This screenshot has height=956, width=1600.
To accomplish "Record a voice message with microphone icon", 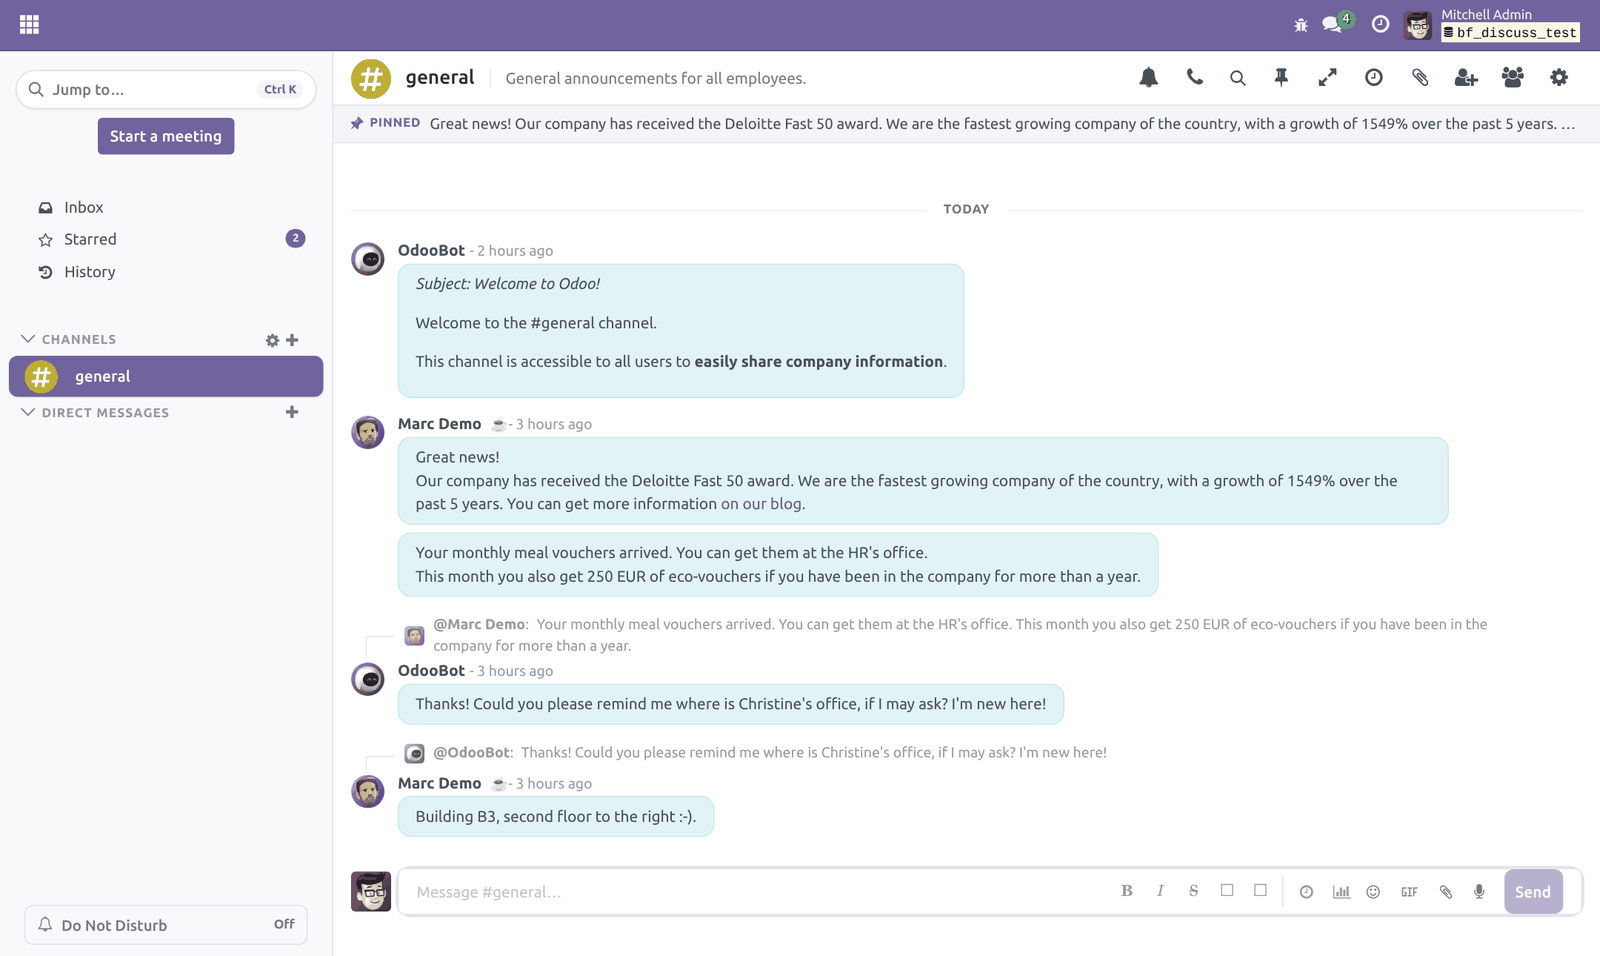I will coord(1479,892).
